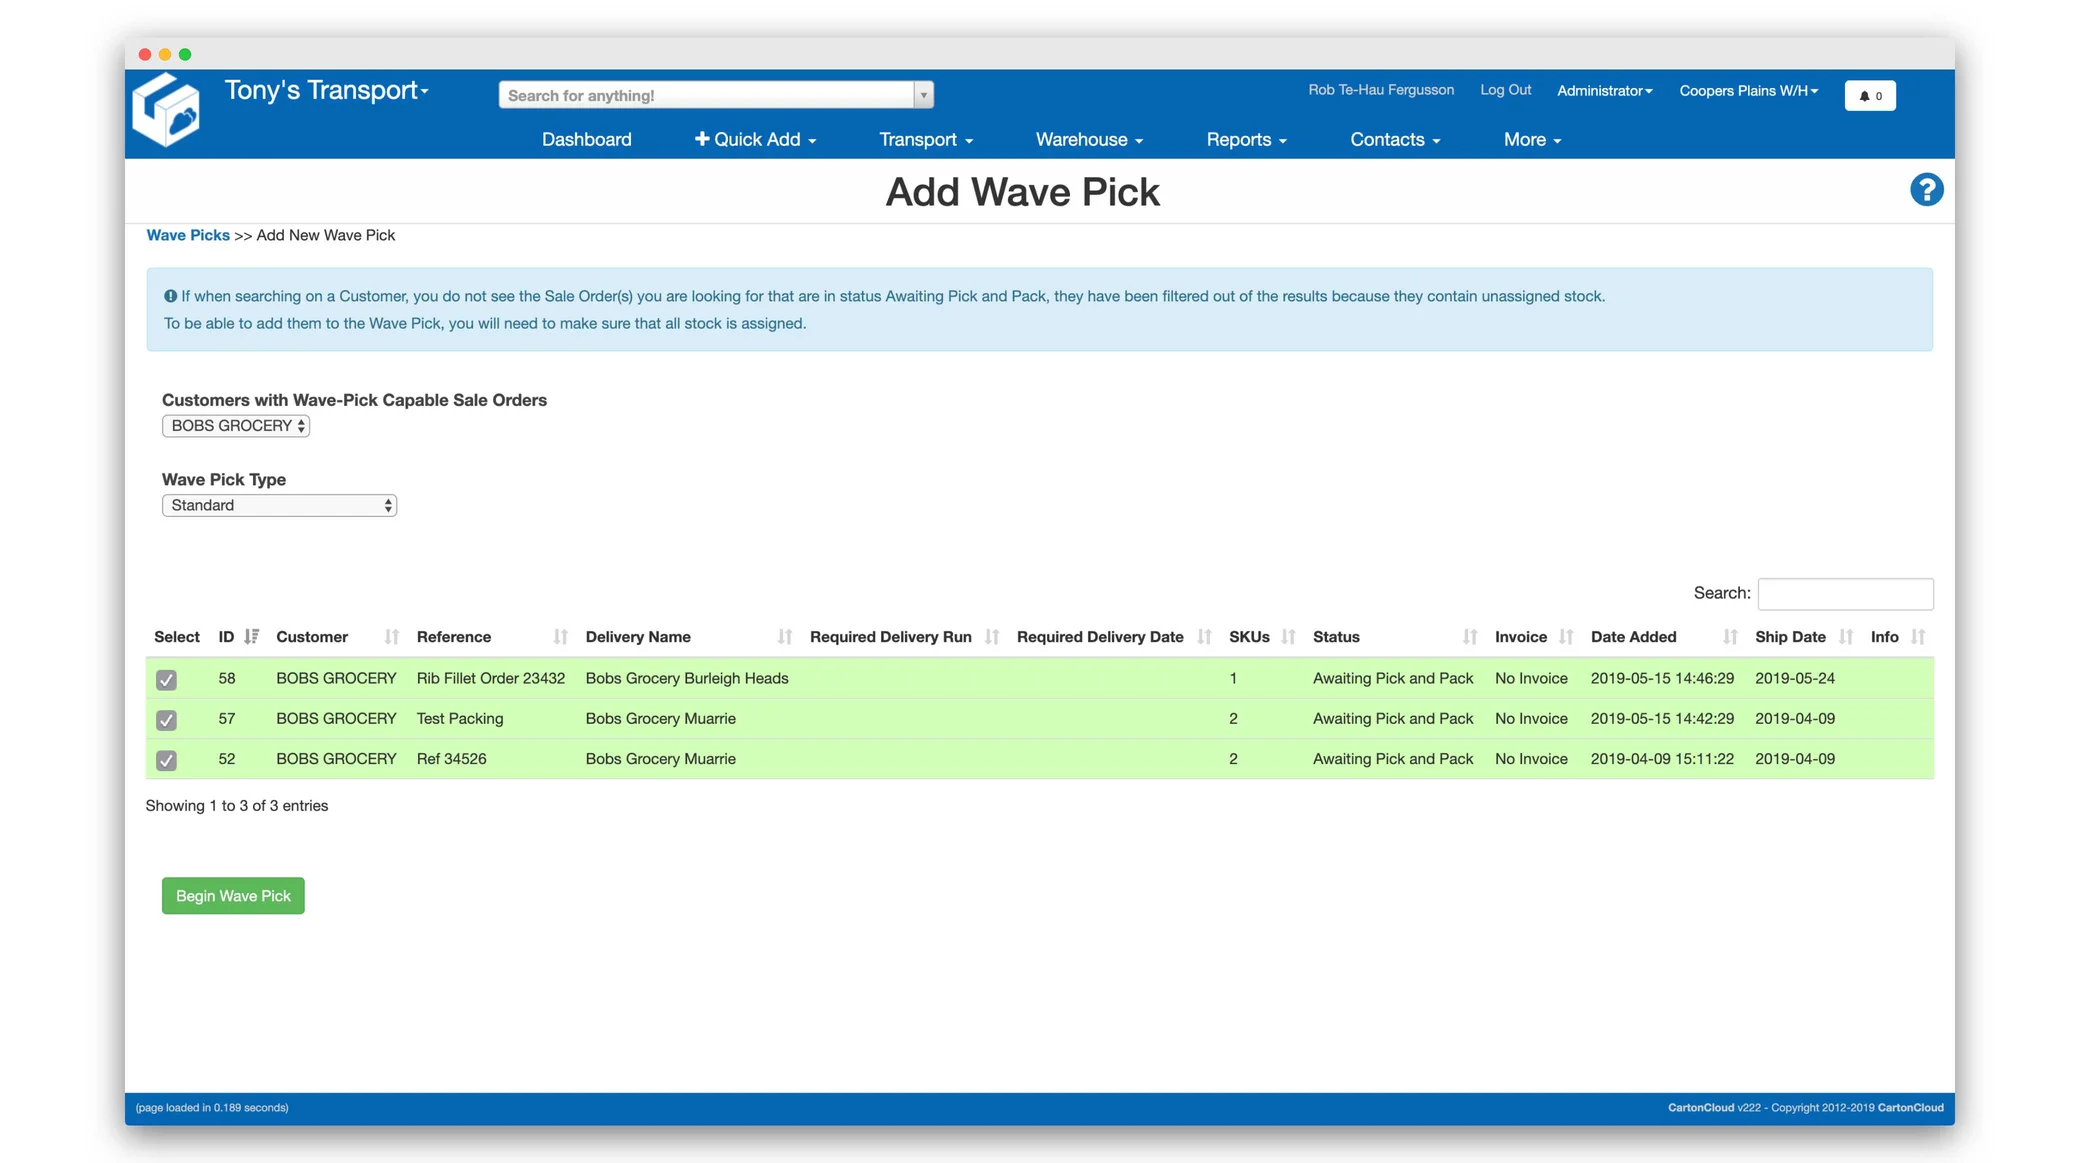Sort by Ship Date using its sort icon
Screen dimensions: 2080x1163
pos(1846,637)
